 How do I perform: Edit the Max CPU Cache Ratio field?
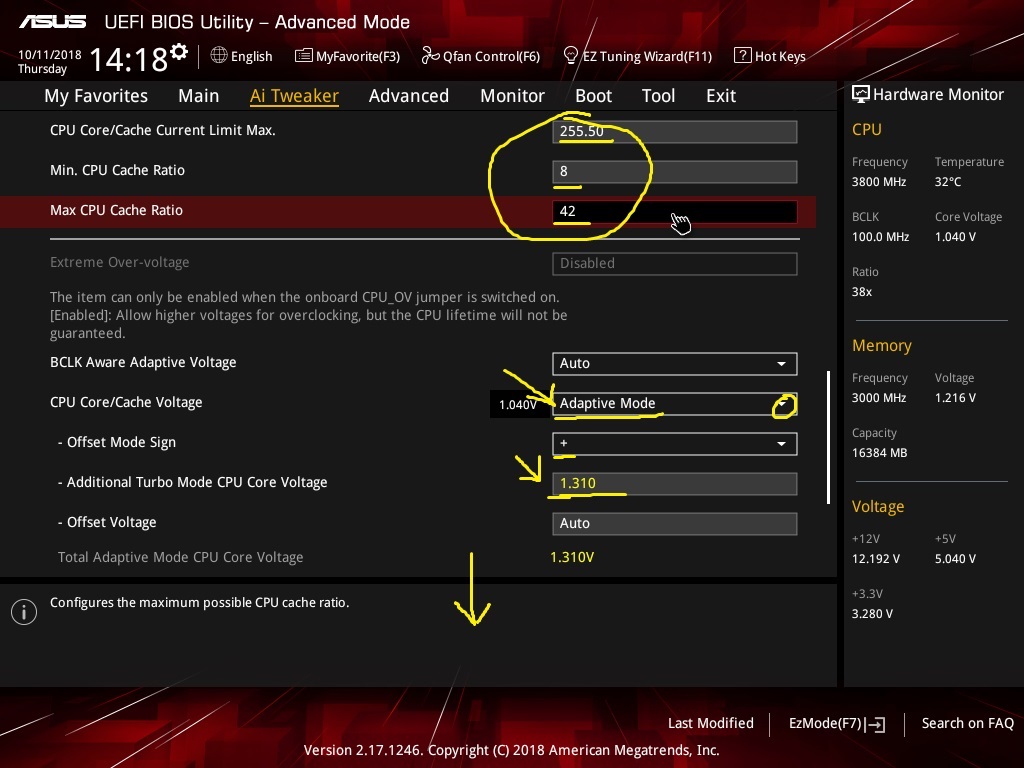click(675, 212)
